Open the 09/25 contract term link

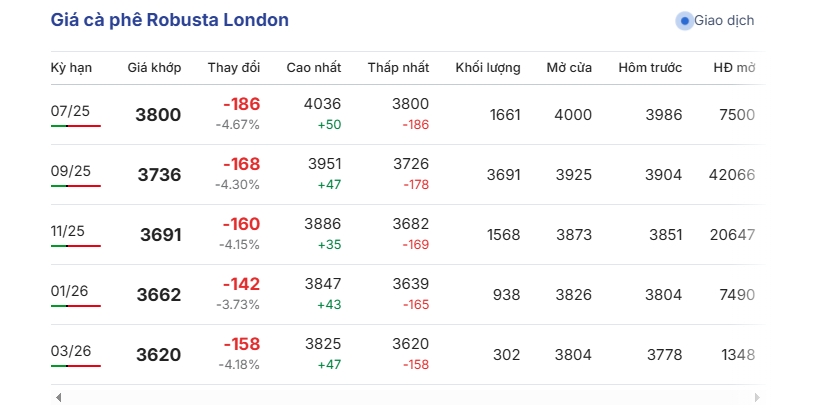(71, 171)
